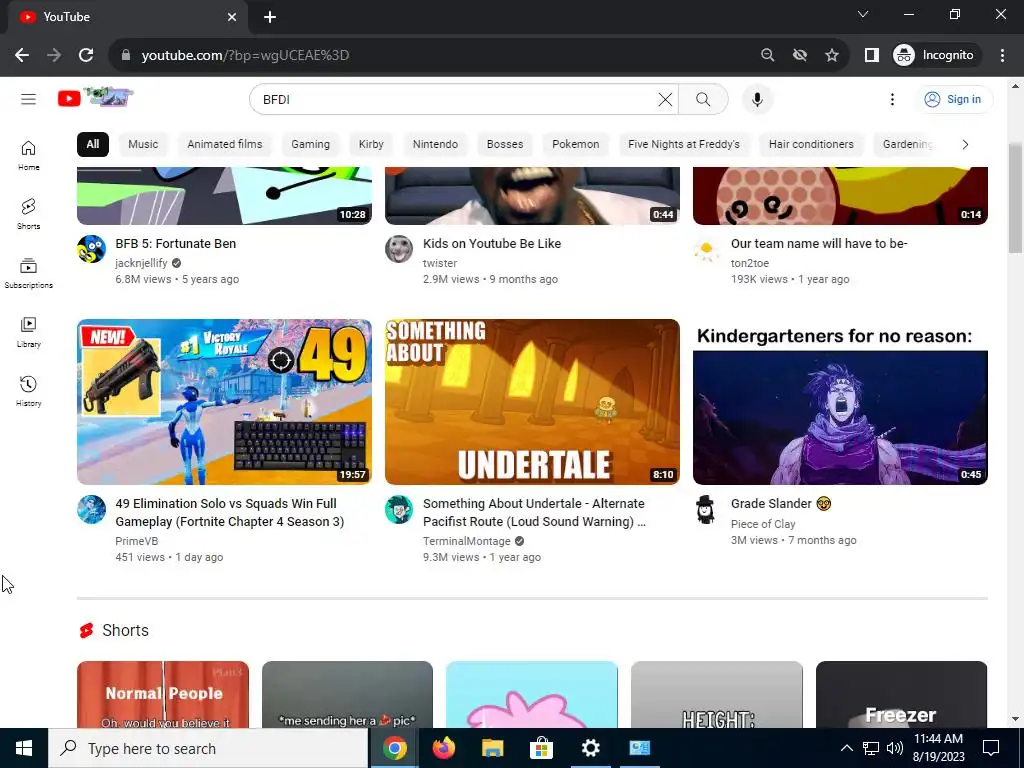Select the Animated films chip
The height and width of the screenshot is (768, 1024).
click(225, 144)
